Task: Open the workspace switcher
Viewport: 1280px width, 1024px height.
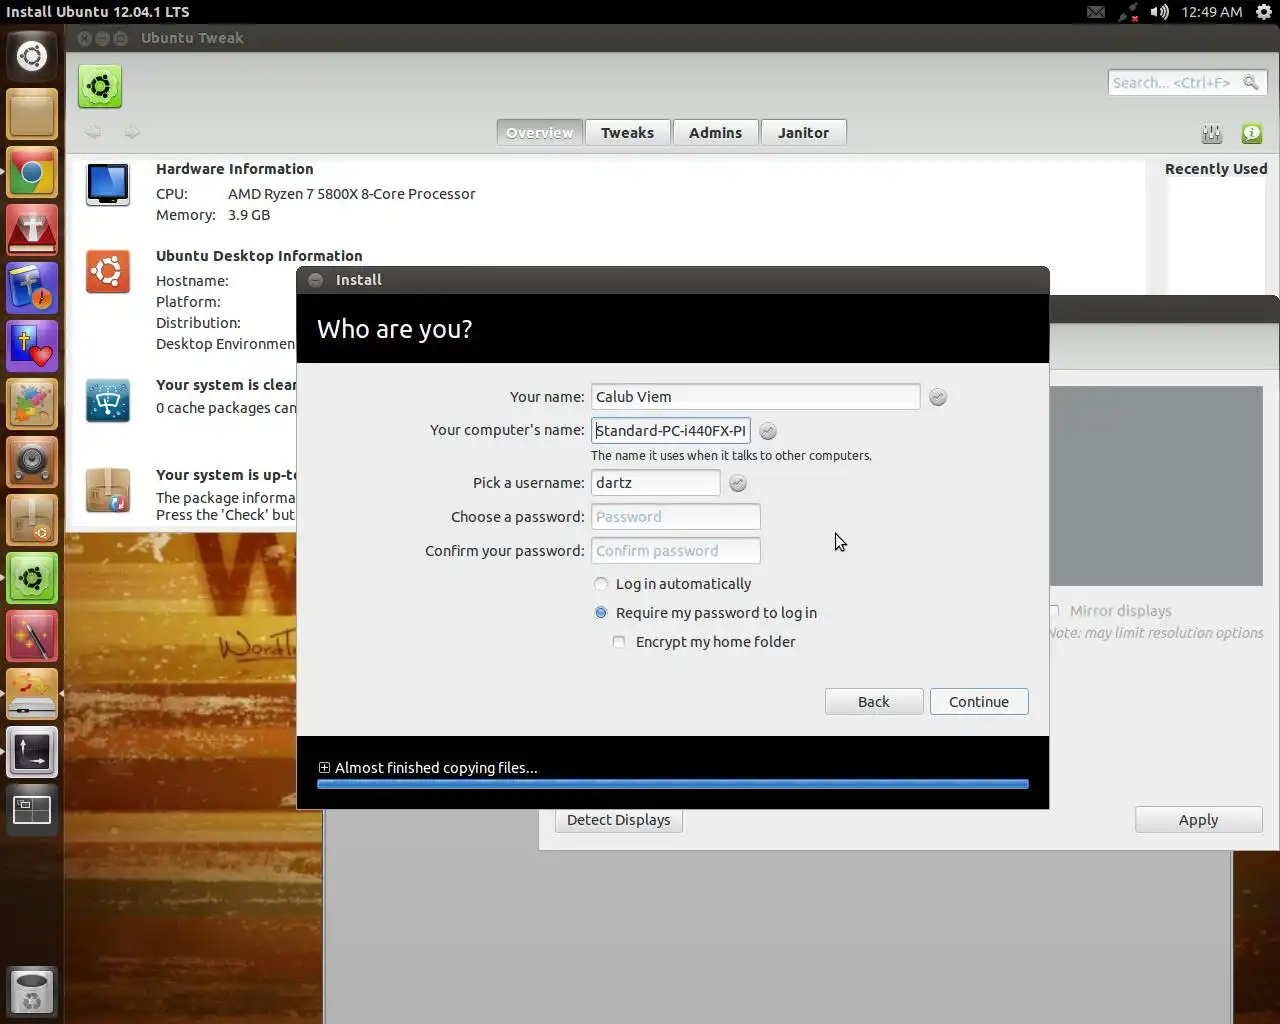Action: coord(32,810)
